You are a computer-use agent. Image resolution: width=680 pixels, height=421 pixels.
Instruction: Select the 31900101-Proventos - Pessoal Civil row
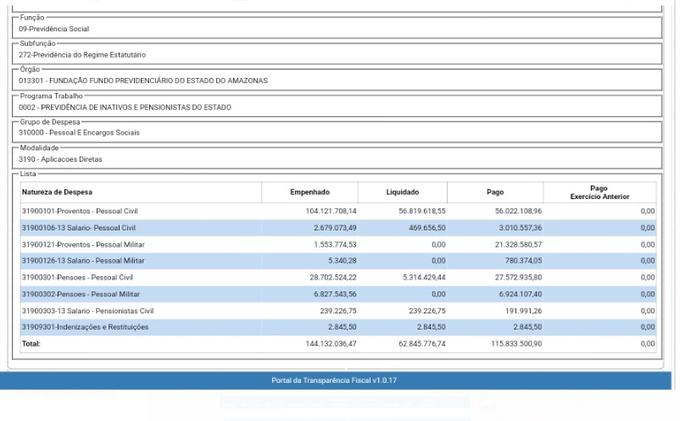(80, 211)
